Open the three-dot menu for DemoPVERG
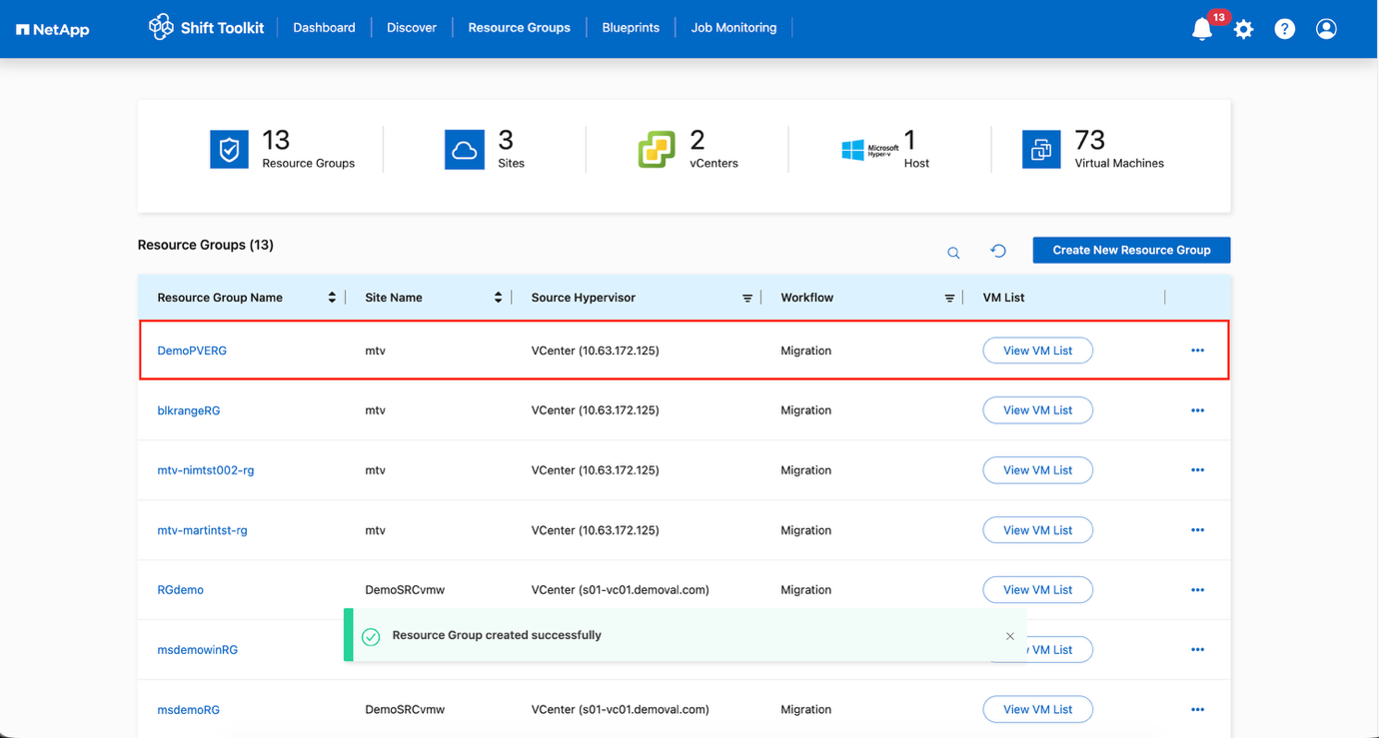This screenshot has width=1384, height=742. click(1197, 351)
